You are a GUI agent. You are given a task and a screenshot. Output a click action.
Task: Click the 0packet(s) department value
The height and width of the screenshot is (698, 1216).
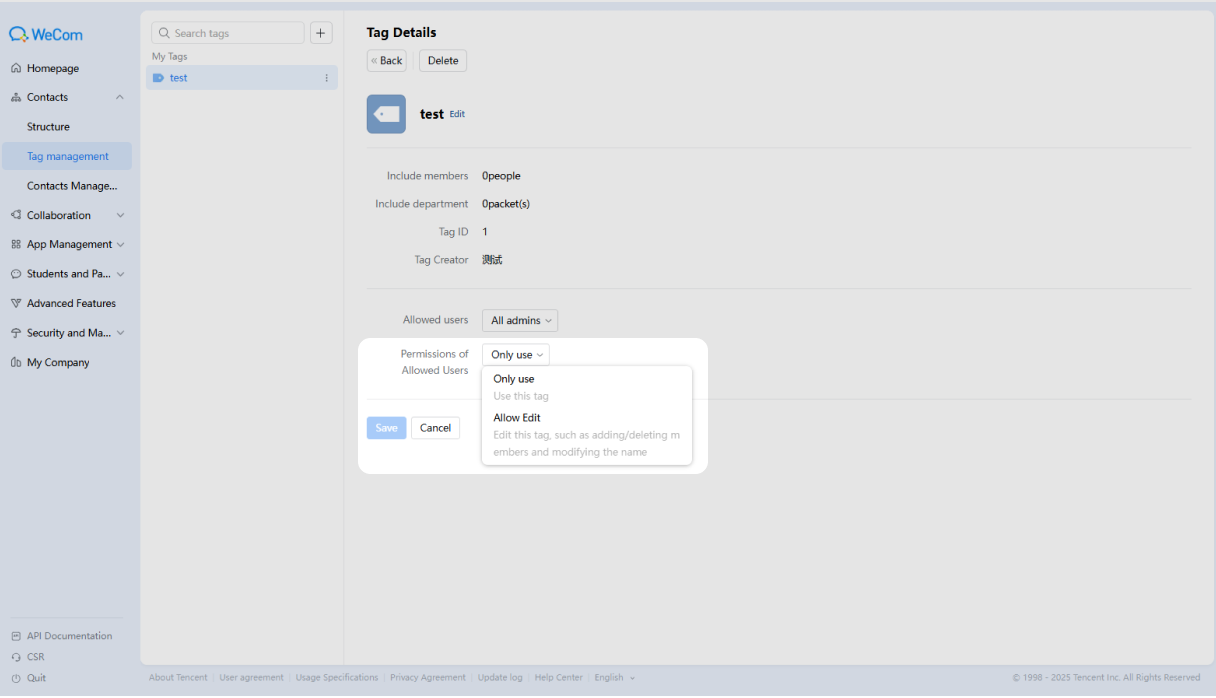pos(506,204)
